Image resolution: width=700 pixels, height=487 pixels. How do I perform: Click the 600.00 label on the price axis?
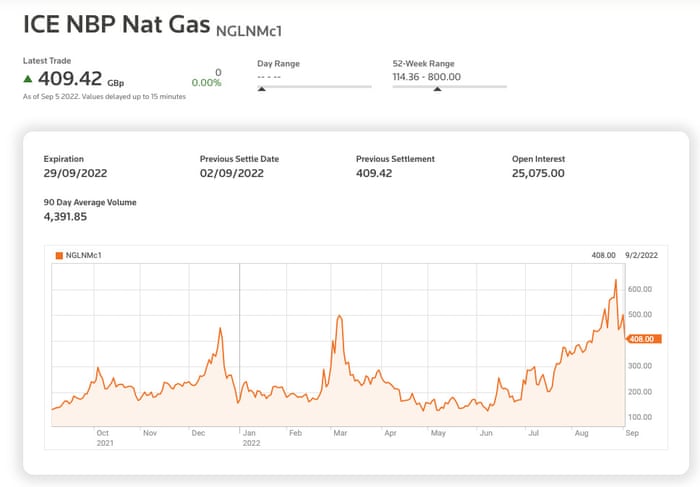click(x=640, y=289)
